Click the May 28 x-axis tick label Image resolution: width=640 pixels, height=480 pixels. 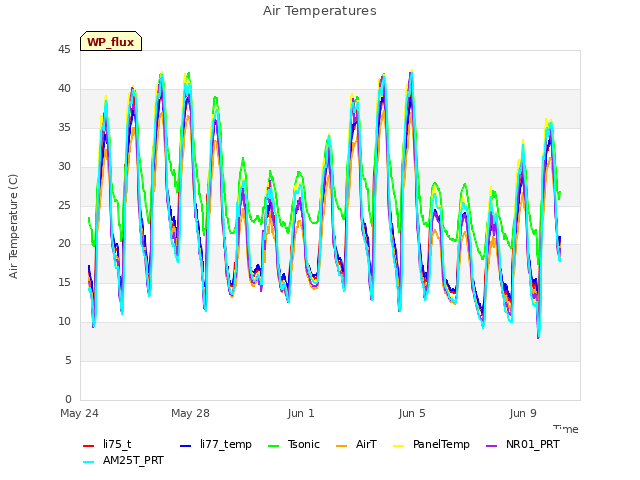click(x=191, y=413)
